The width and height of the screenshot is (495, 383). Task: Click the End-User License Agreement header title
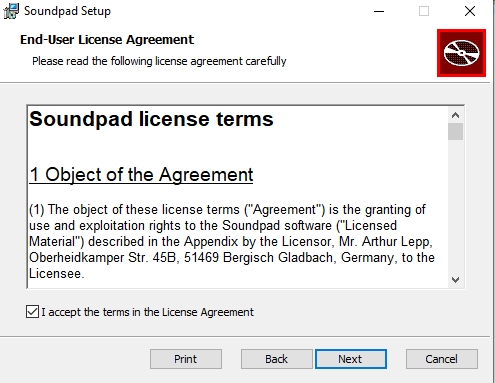[x=107, y=40]
